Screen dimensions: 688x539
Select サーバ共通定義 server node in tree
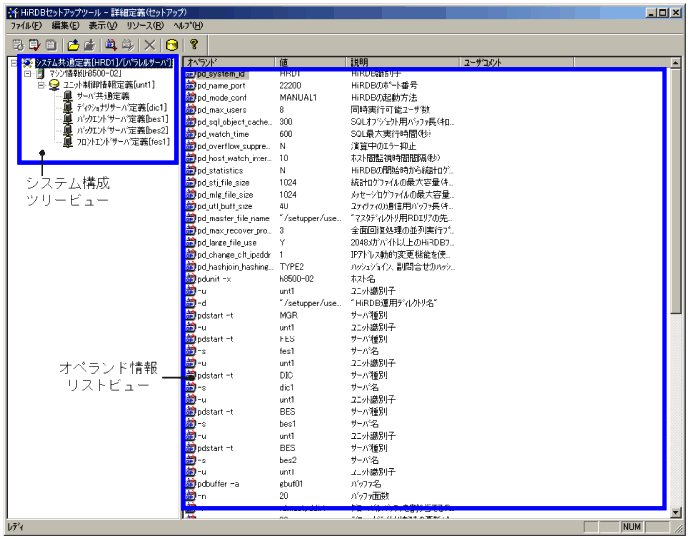(103, 96)
